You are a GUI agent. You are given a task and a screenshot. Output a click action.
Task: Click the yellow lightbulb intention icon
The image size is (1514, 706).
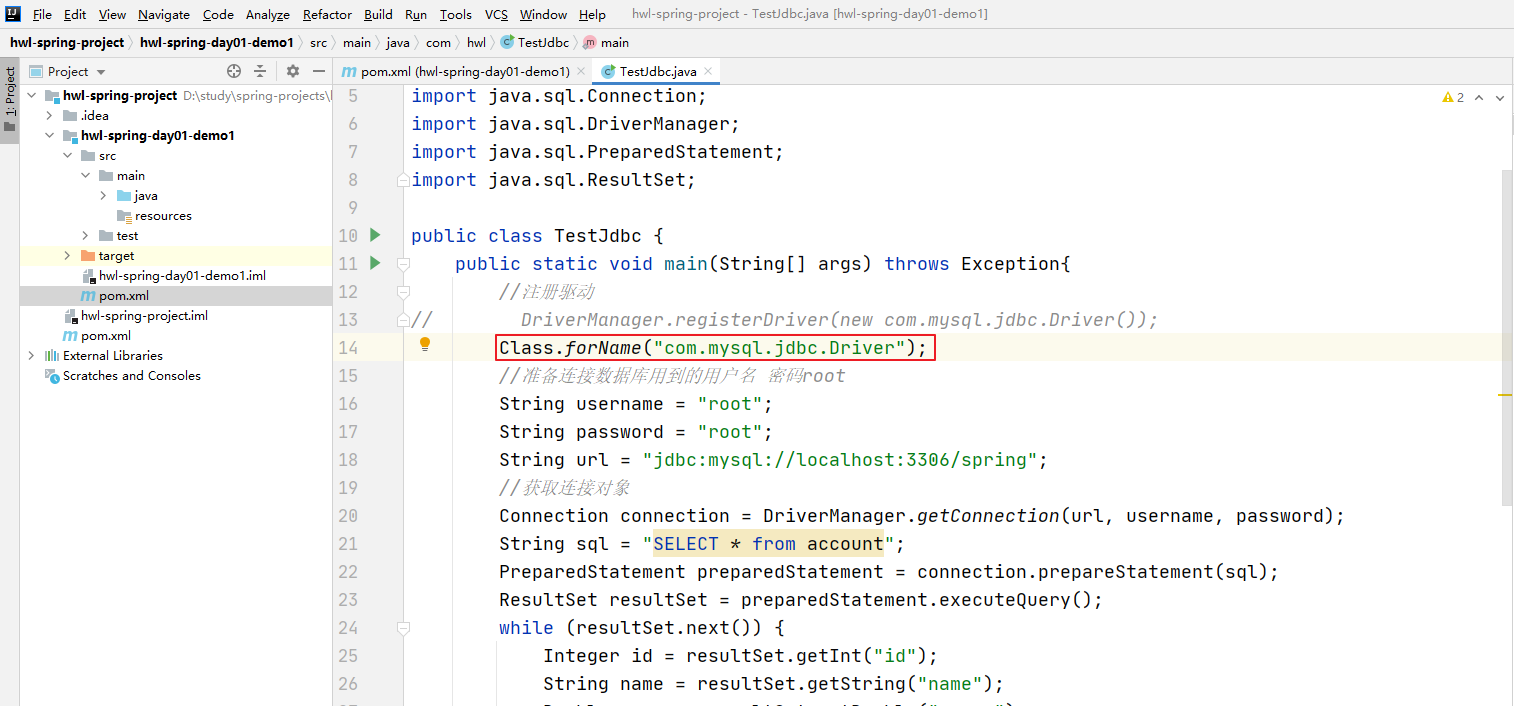pyautogui.click(x=424, y=345)
